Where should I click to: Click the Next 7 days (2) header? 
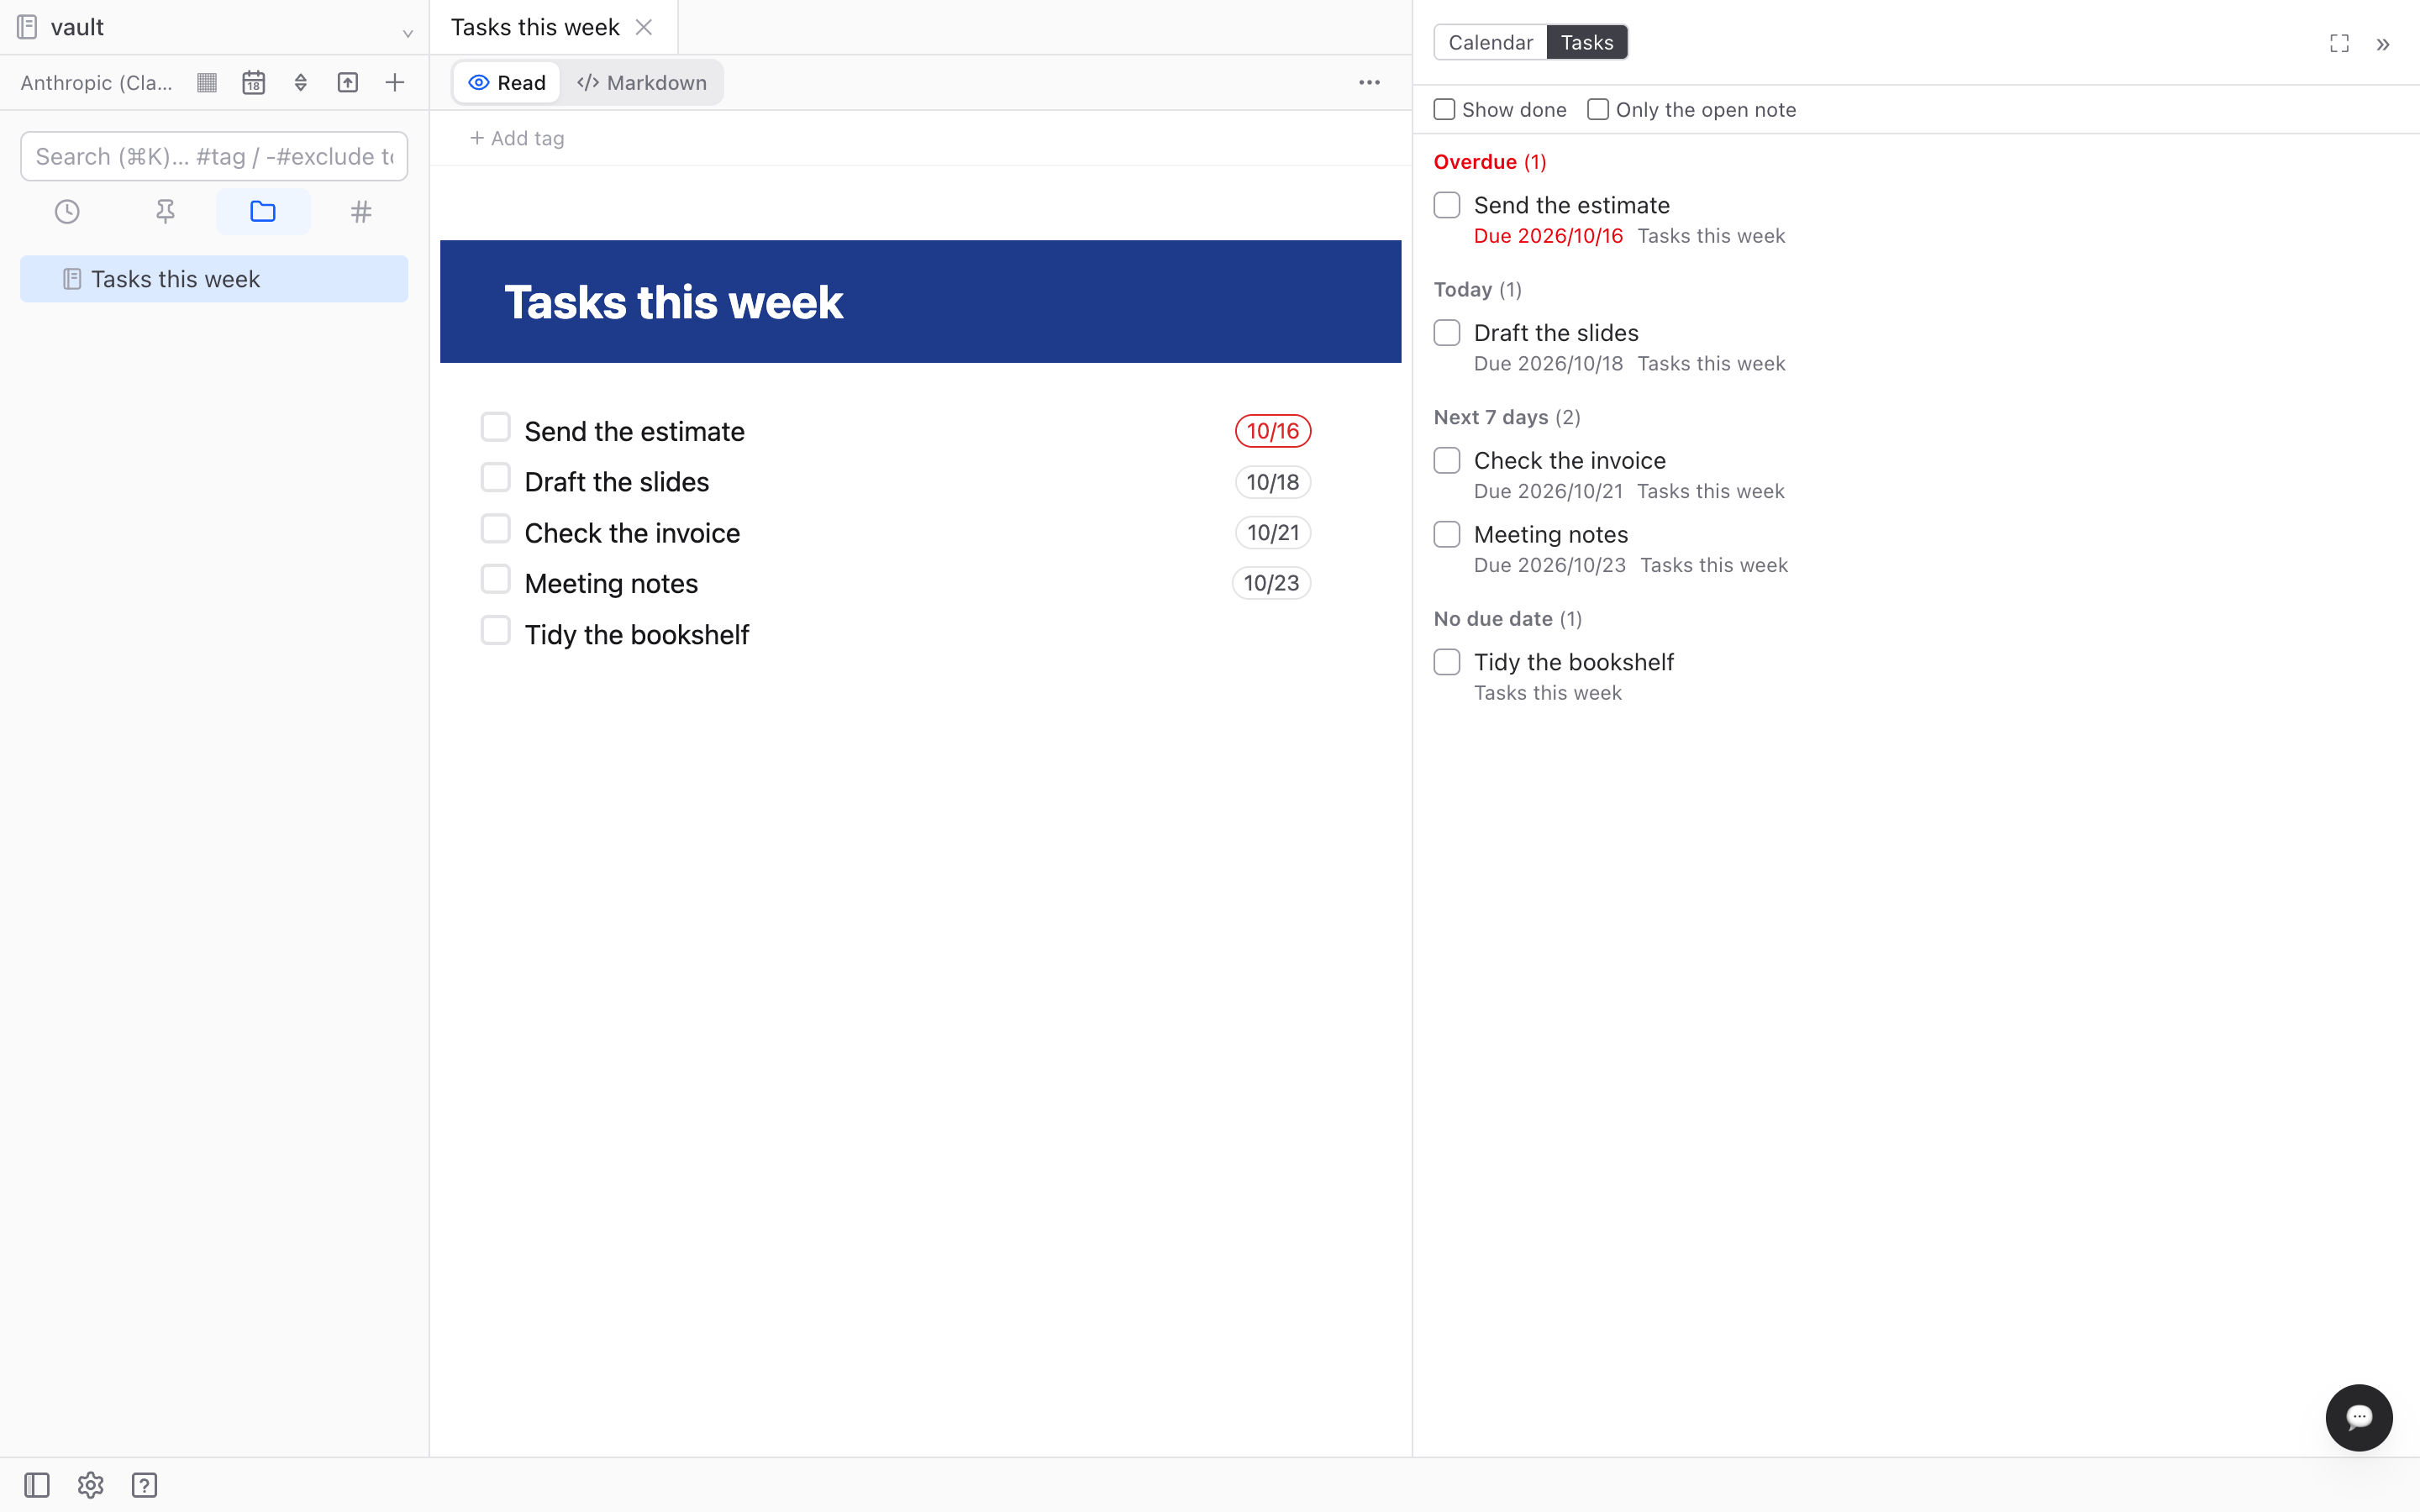(x=1507, y=417)
